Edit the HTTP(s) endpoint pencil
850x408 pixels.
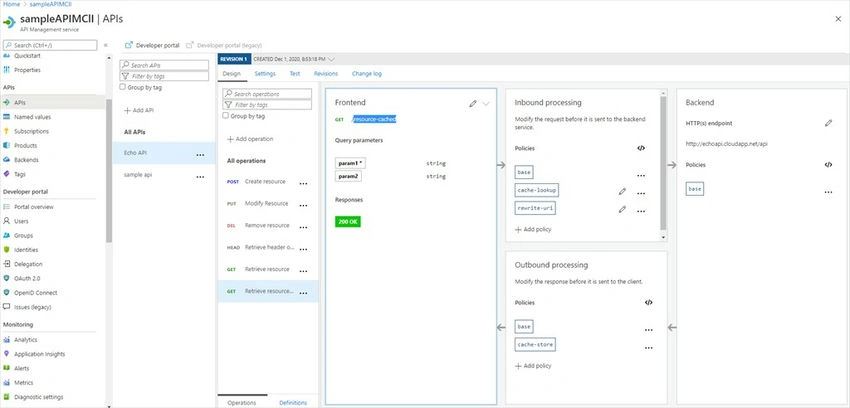click(828, 124)
